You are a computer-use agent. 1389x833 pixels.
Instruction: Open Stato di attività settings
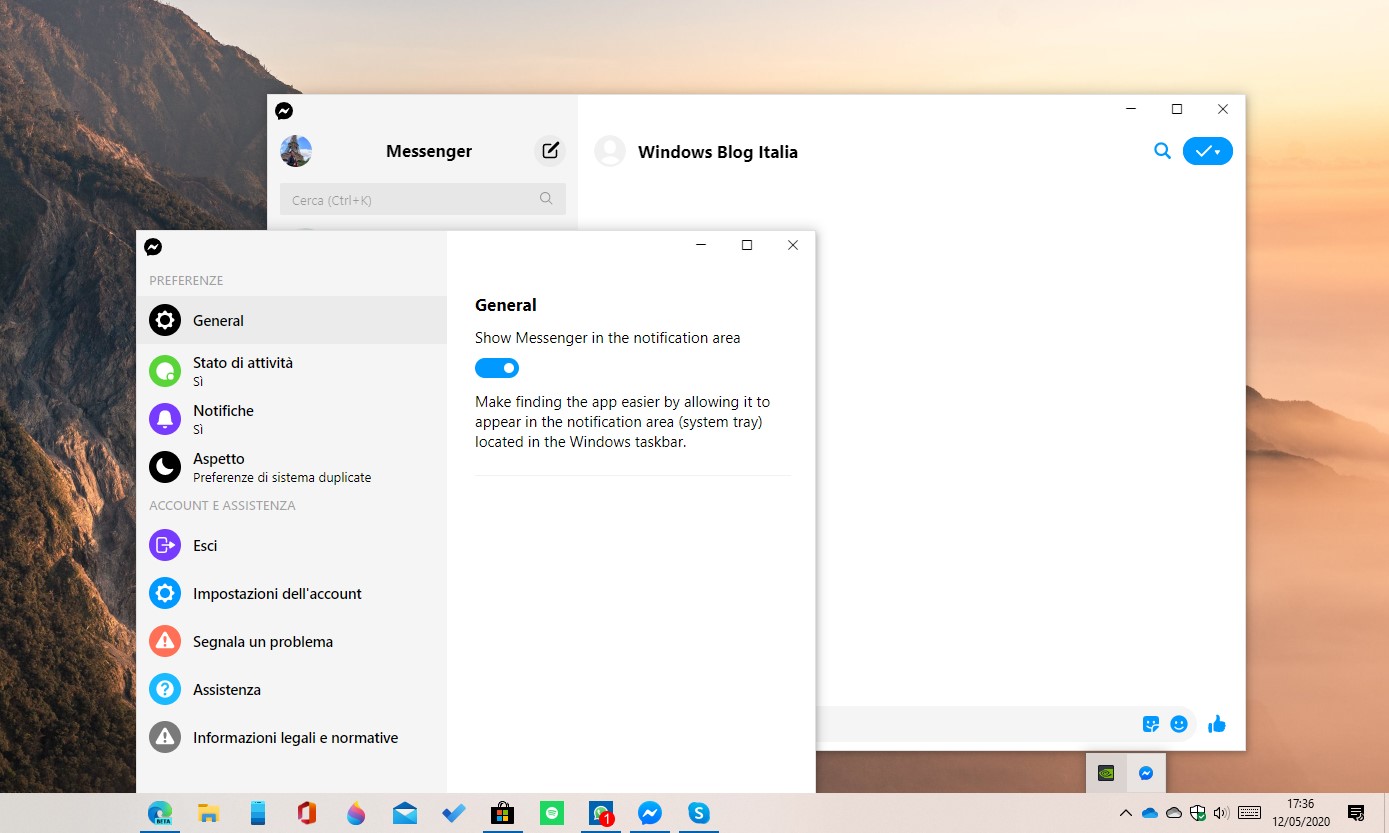click(291, 371)
